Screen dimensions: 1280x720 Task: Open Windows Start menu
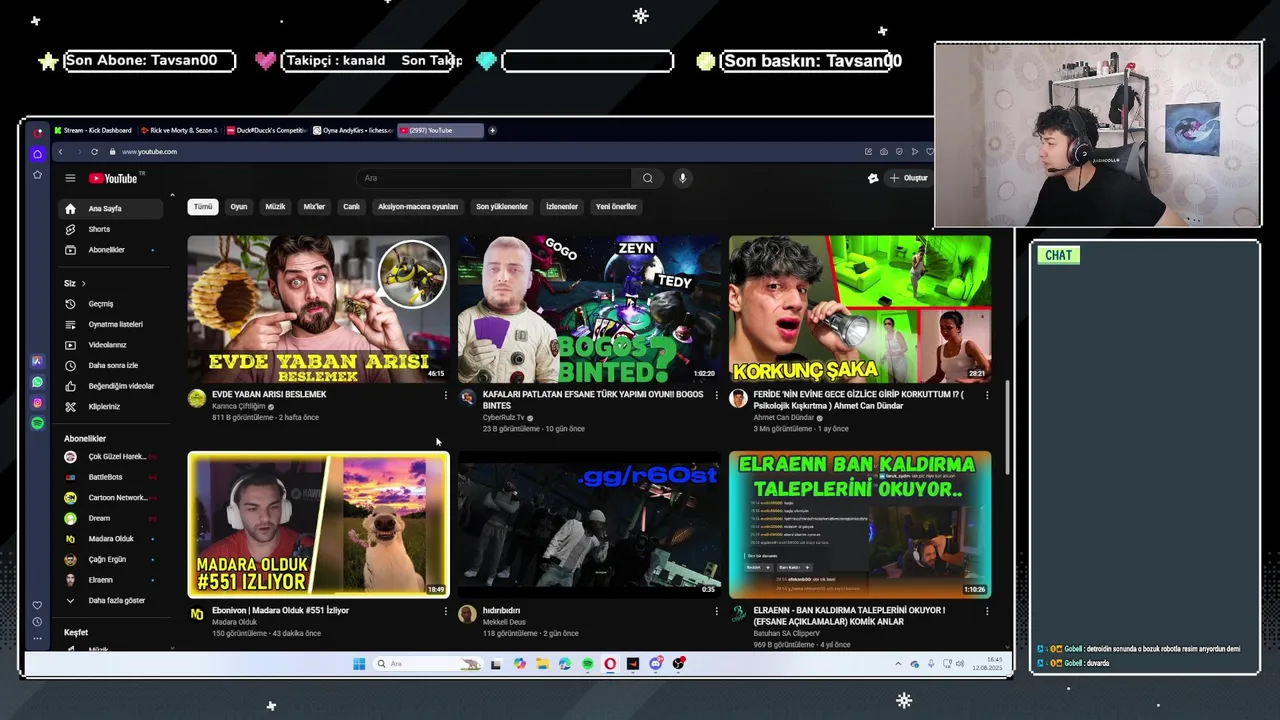click(x=359, y=664)
